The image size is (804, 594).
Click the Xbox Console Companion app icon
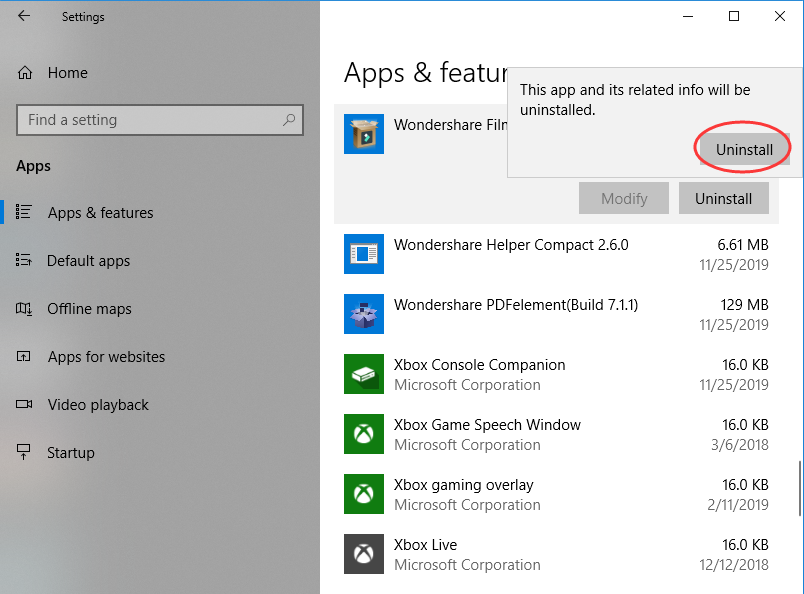tap(364, 374)
